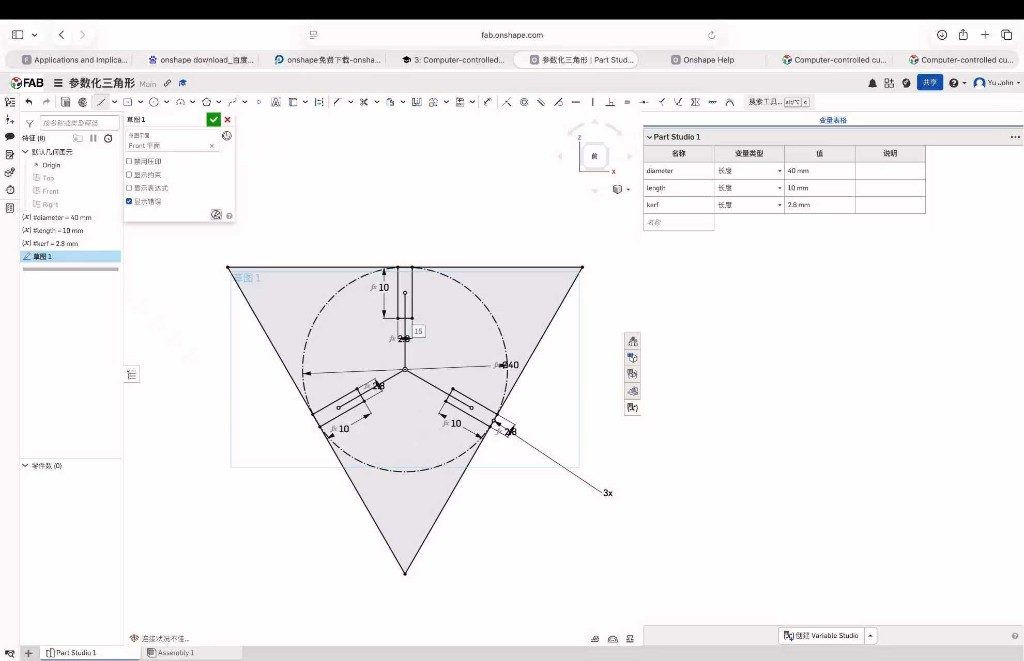
Task: Open the Applications and Implica... browser tab
Action: click(x=74, y=60)
